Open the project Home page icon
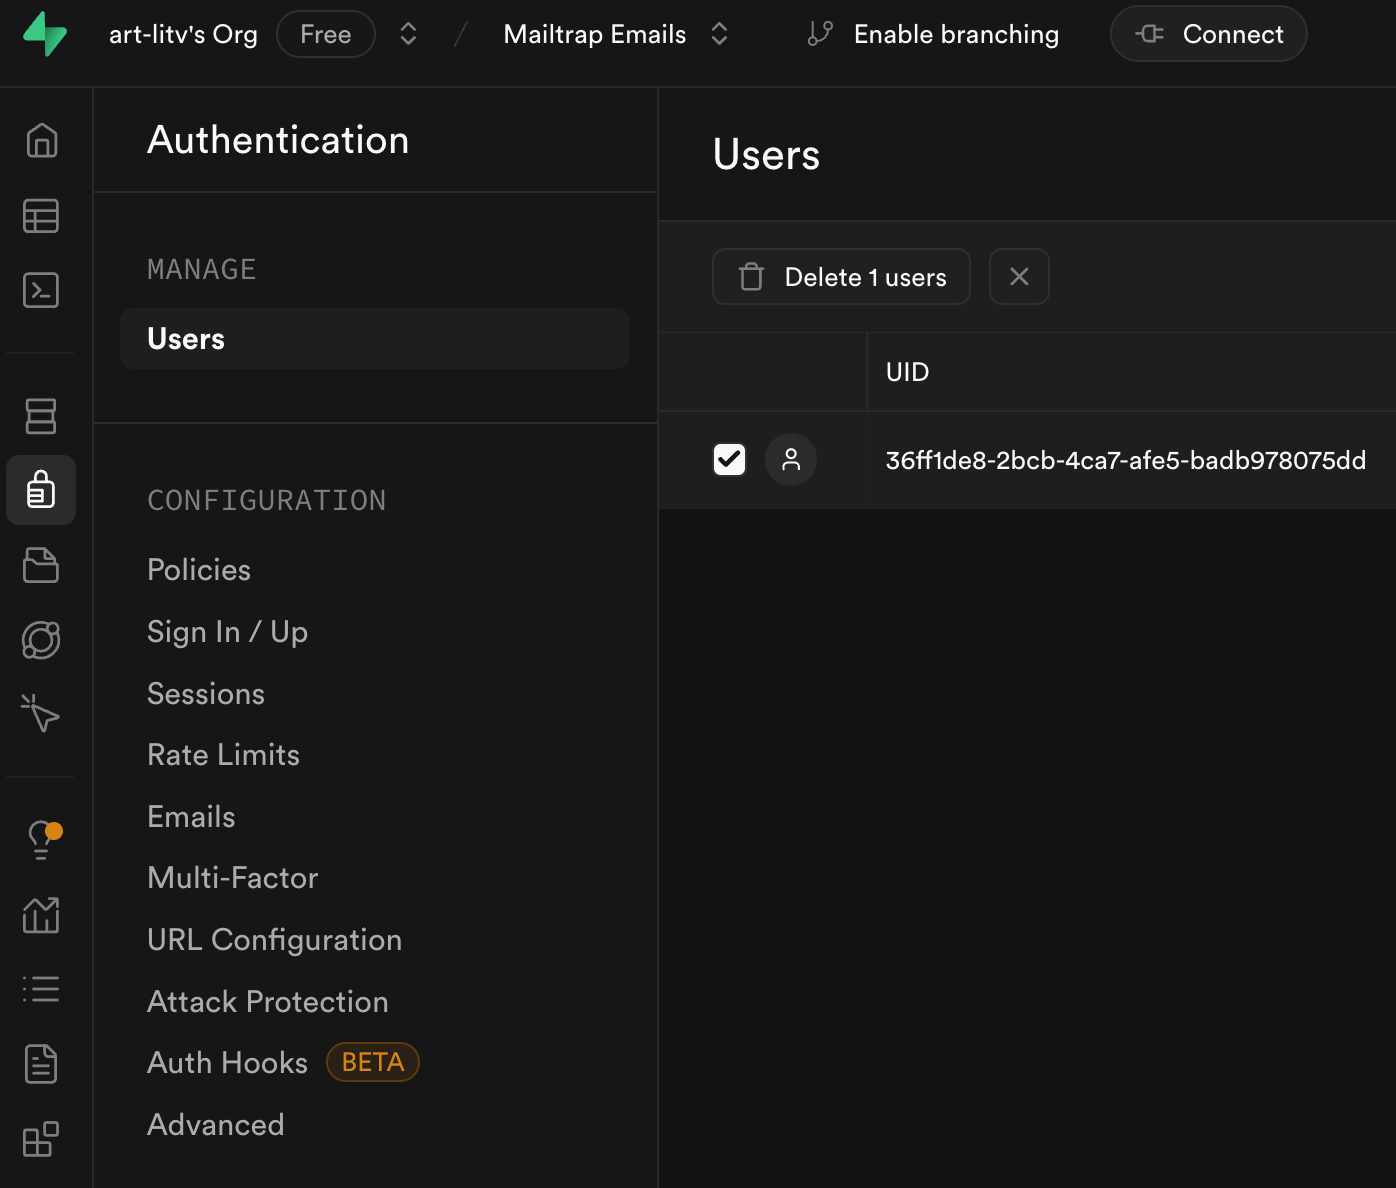 click(41, 141)
